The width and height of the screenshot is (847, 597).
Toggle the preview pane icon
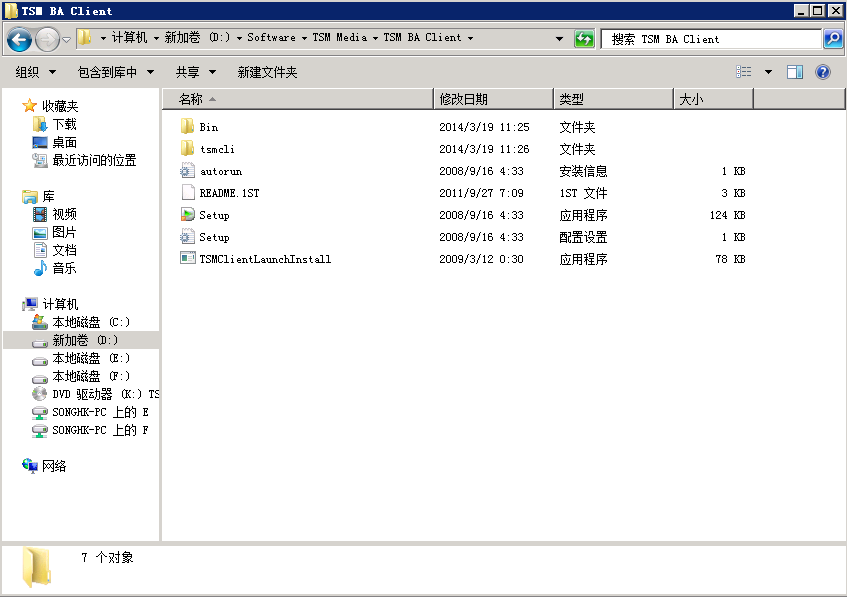click(795, 72)
